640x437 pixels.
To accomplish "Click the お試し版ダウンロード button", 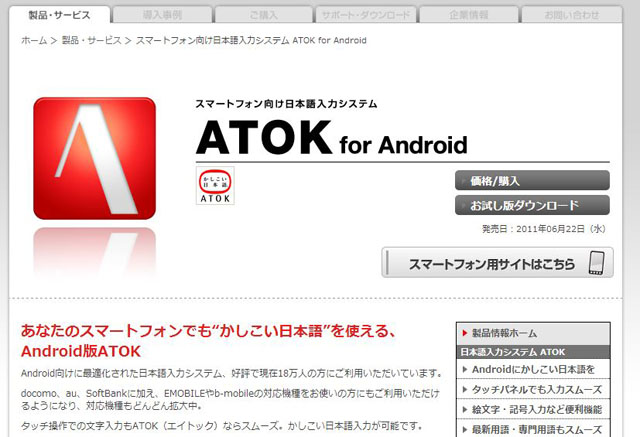I will (x=532, y=205).
